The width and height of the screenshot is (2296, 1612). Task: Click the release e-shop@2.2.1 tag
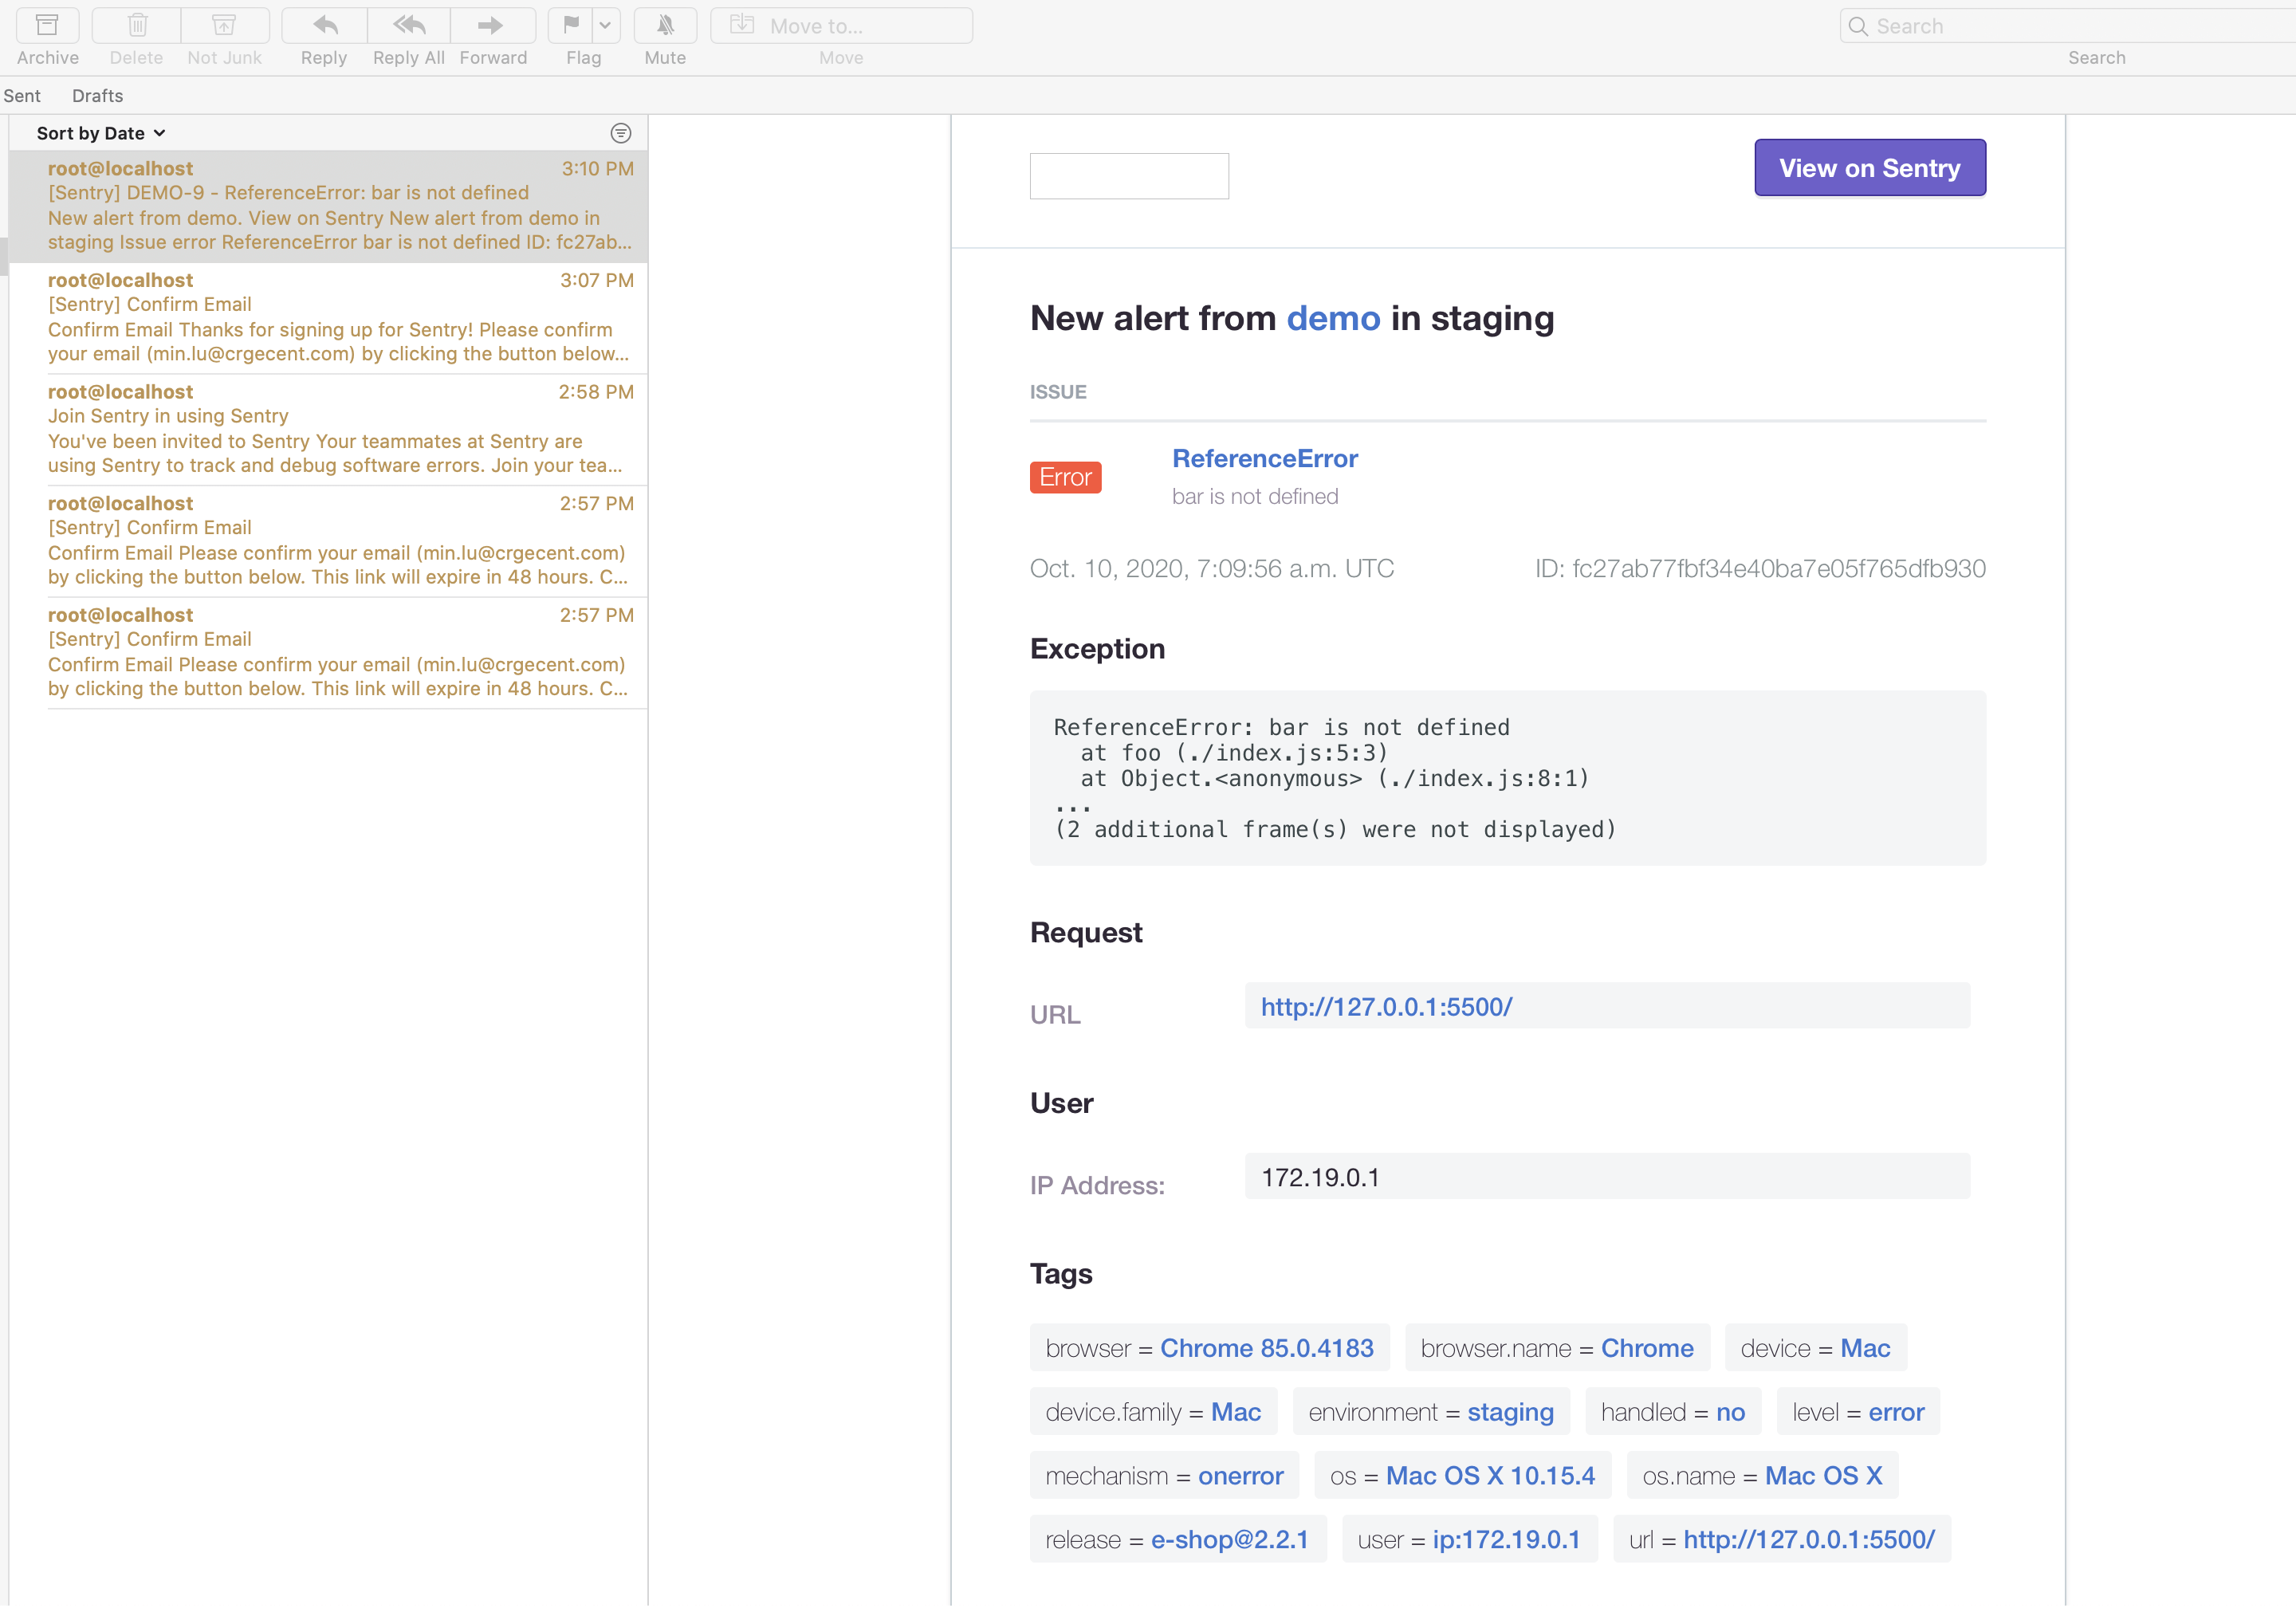click(x=1177, y=1539)
